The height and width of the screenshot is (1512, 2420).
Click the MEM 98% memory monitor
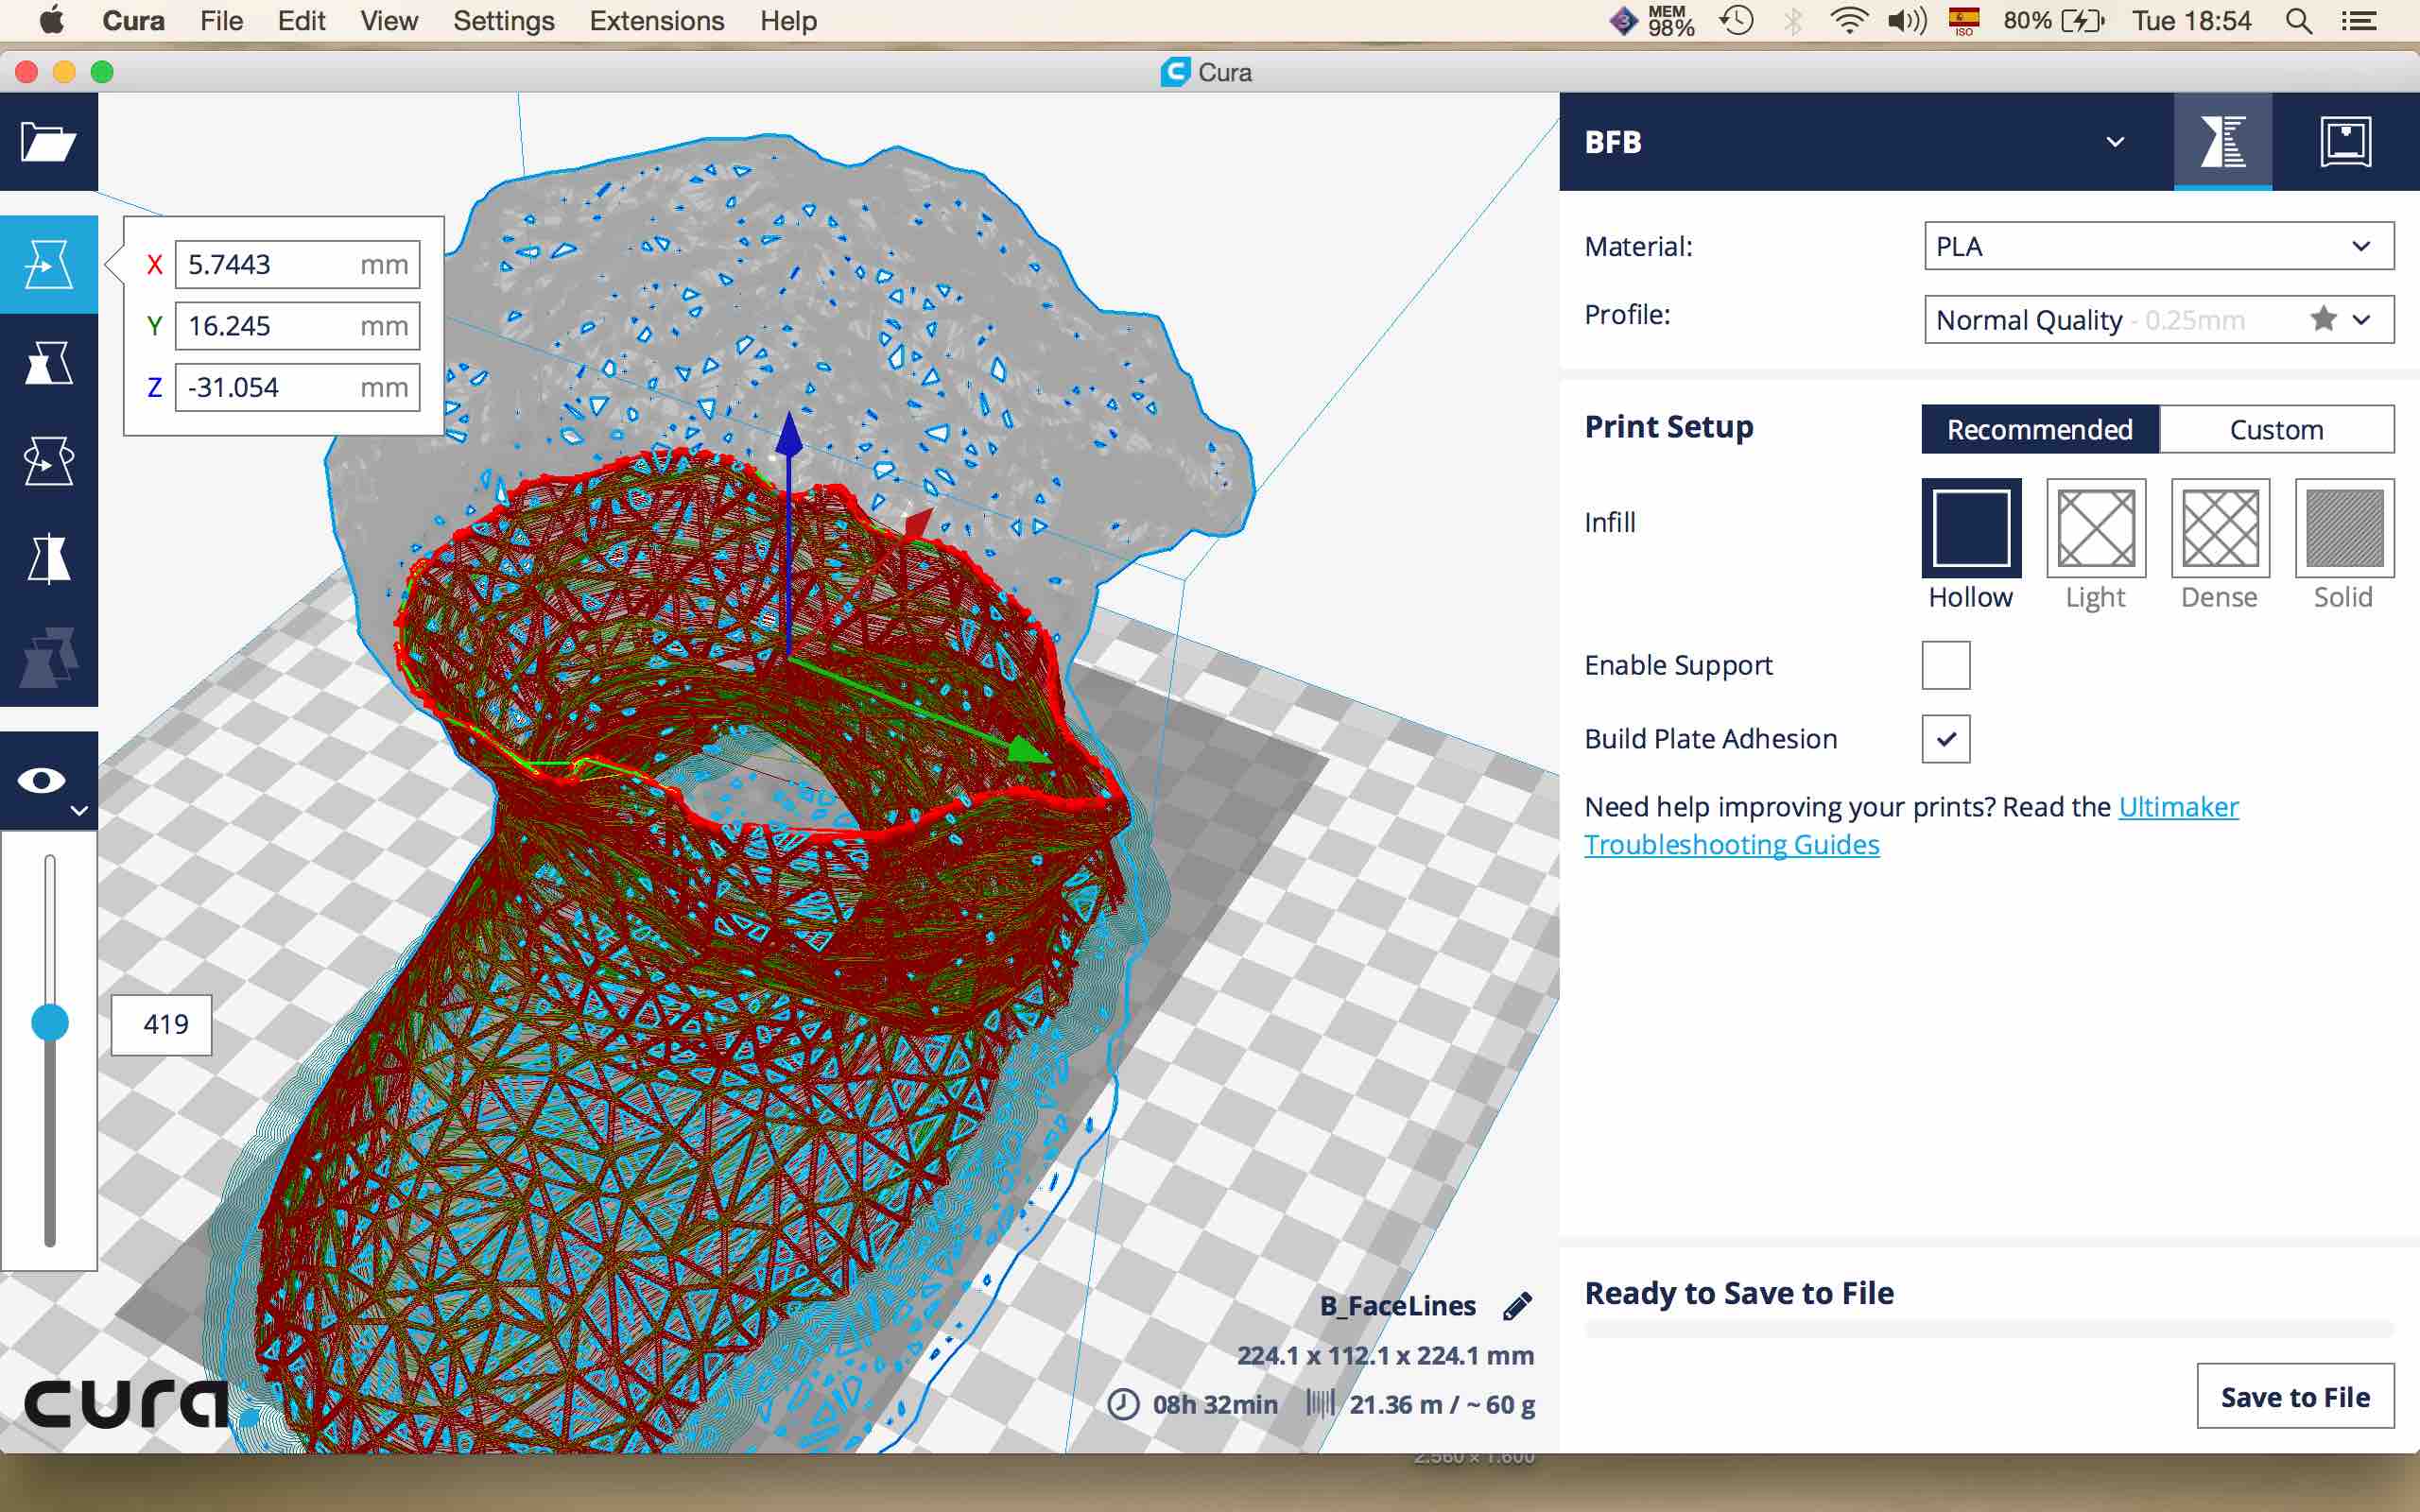(1671, 21)
